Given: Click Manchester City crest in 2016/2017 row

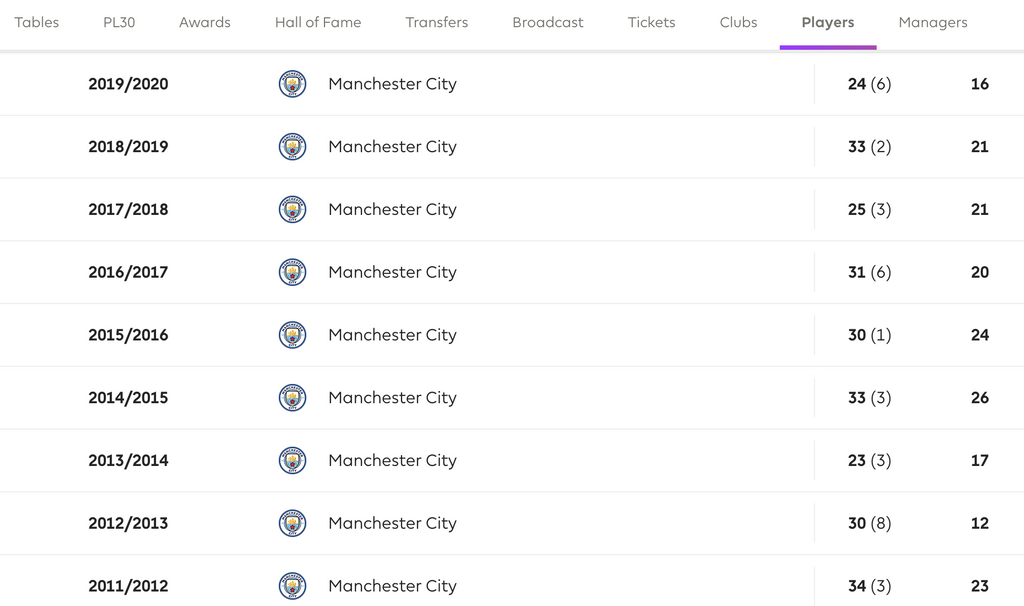Looking at the screenshot, I should (x=292, y=272).
